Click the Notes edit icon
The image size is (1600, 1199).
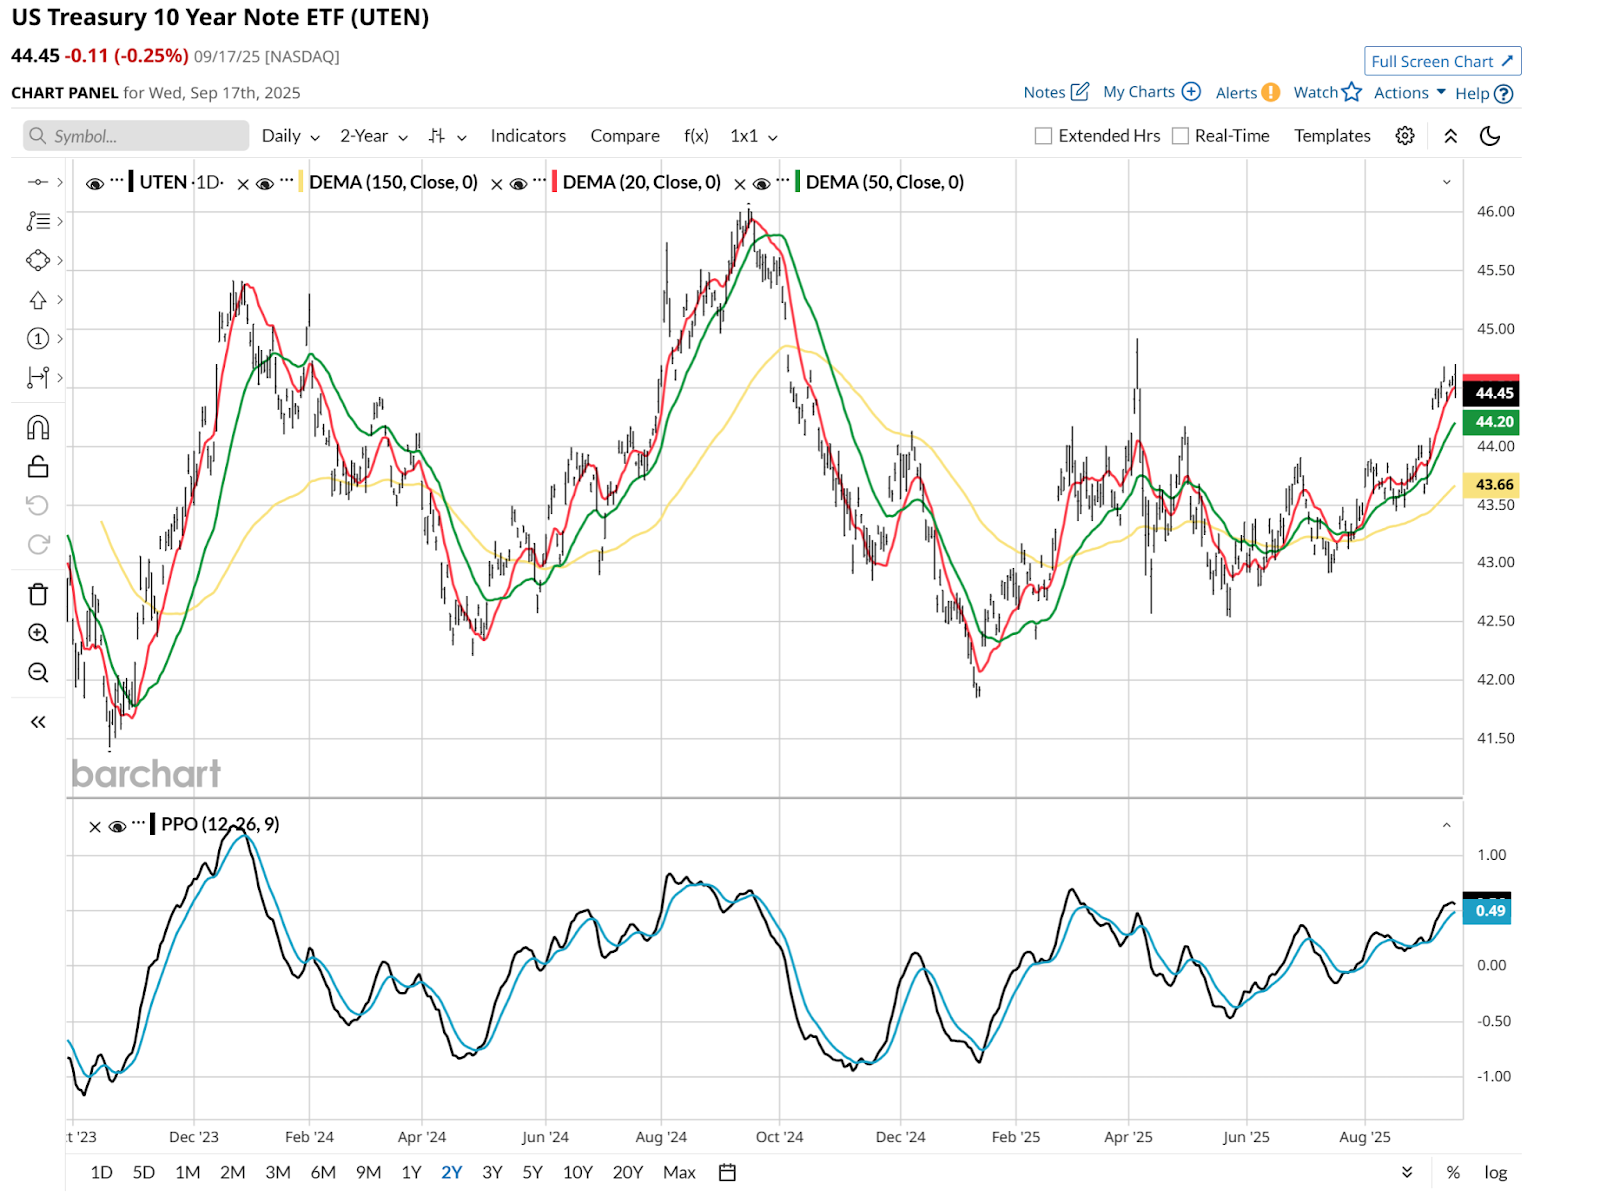1080,92
